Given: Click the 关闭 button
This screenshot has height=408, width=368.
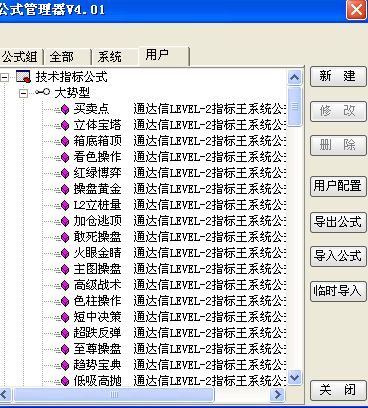Looking at the screenshot, I should click(x=338, y=390).
